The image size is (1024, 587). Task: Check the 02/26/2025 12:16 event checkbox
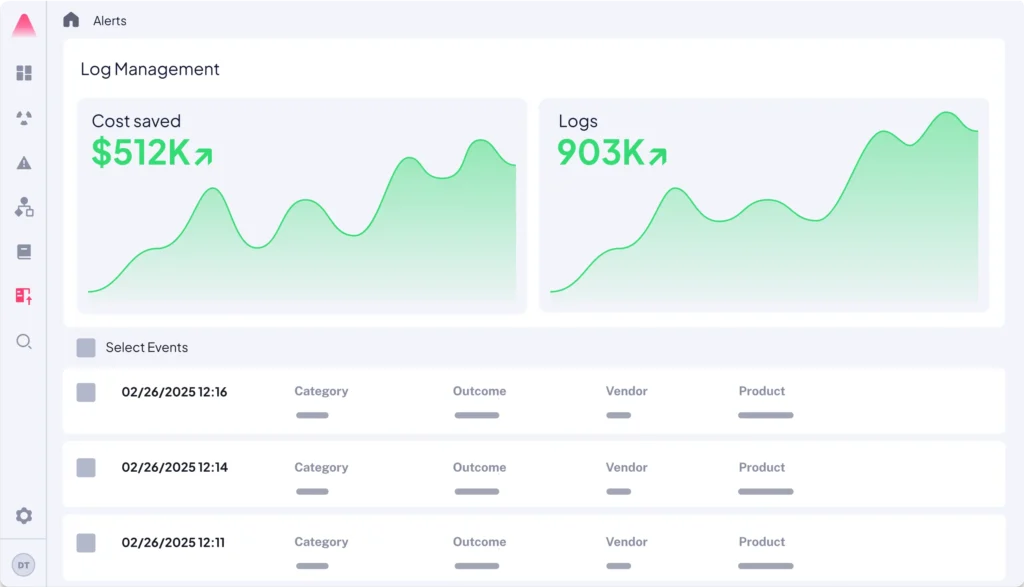coord(86,392)
